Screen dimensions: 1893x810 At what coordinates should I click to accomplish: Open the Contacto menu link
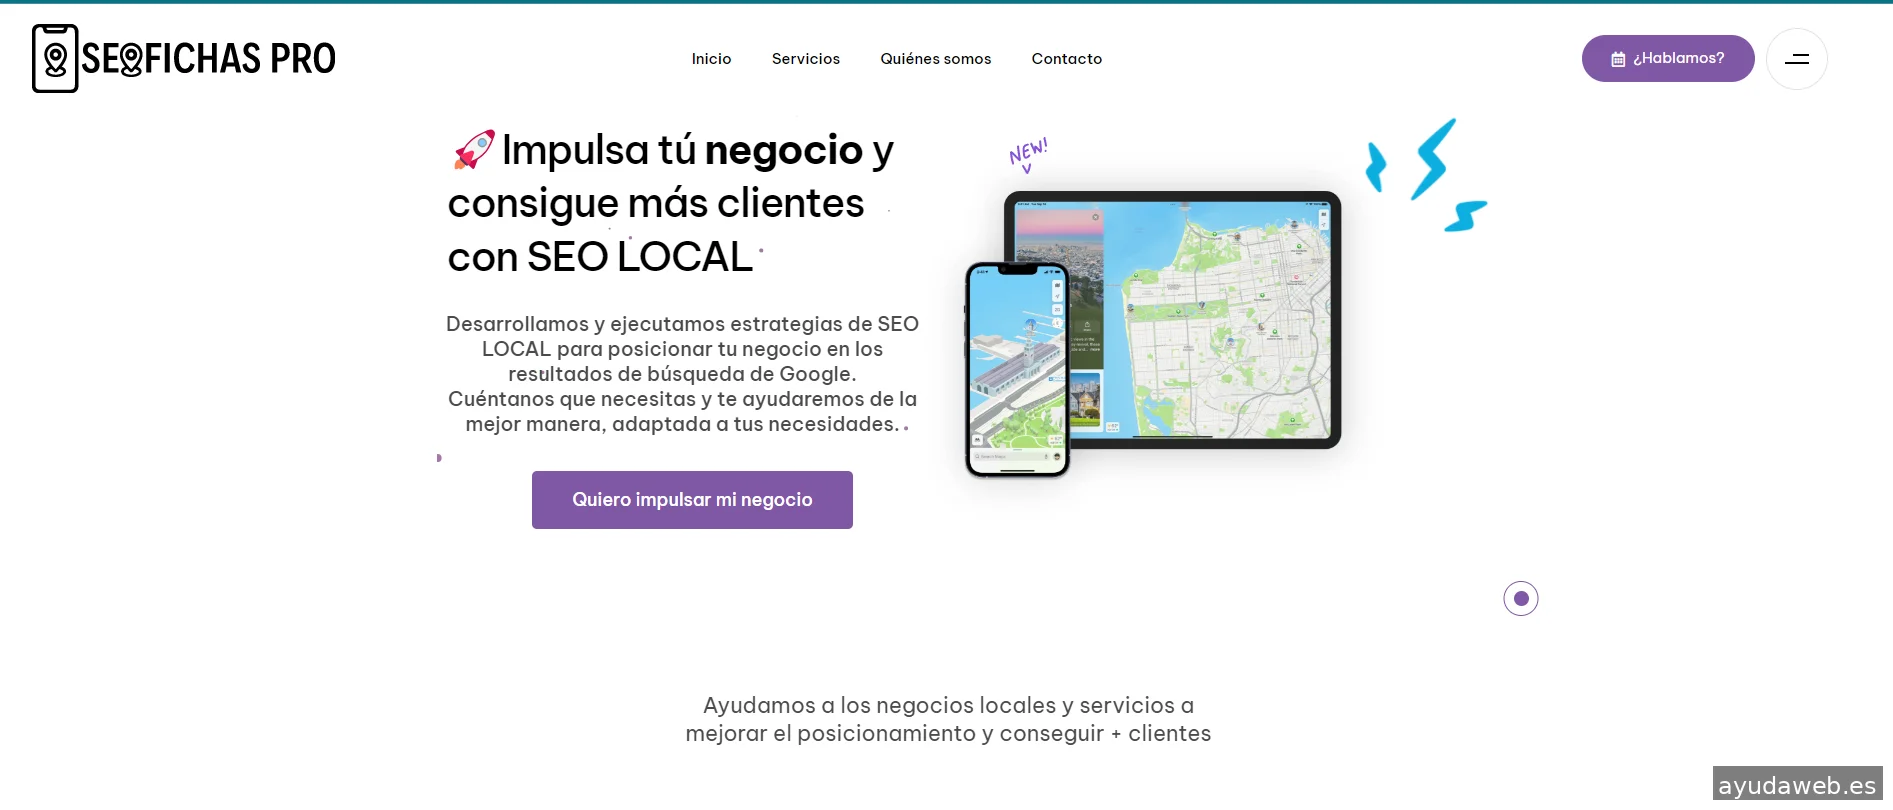(x=1066, y=59)
